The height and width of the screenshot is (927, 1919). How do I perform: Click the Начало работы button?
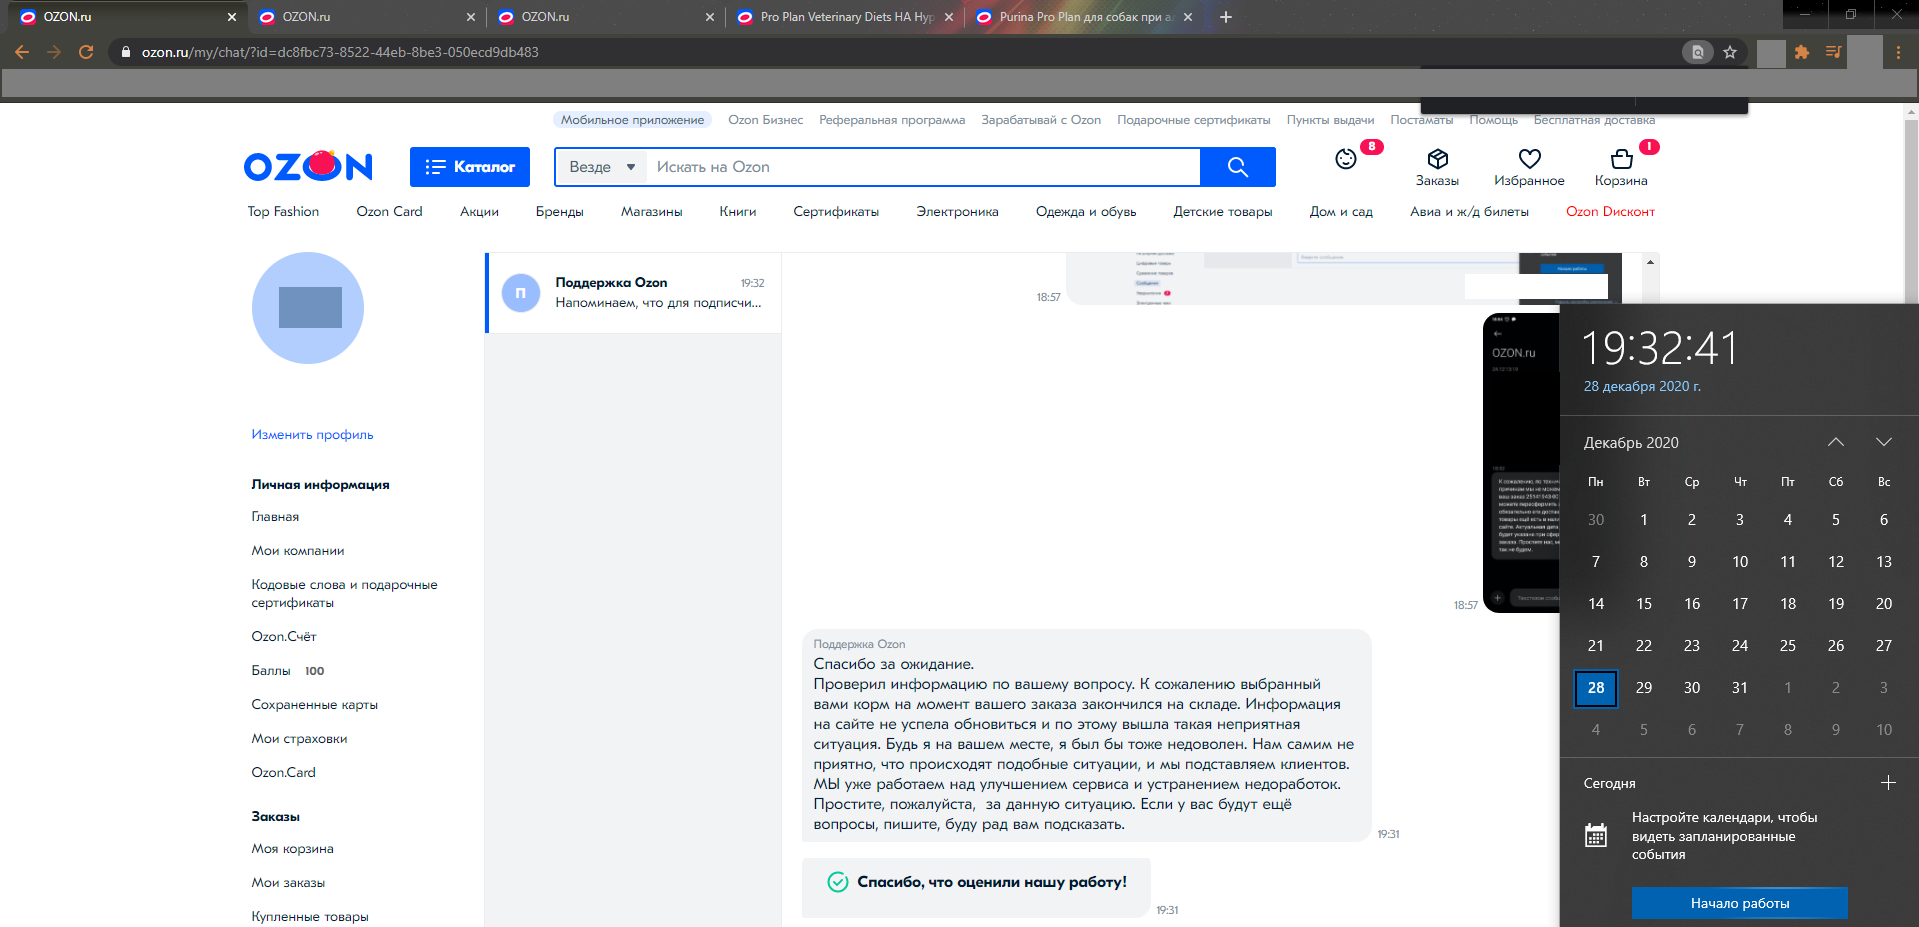[x=1740, y=903]
